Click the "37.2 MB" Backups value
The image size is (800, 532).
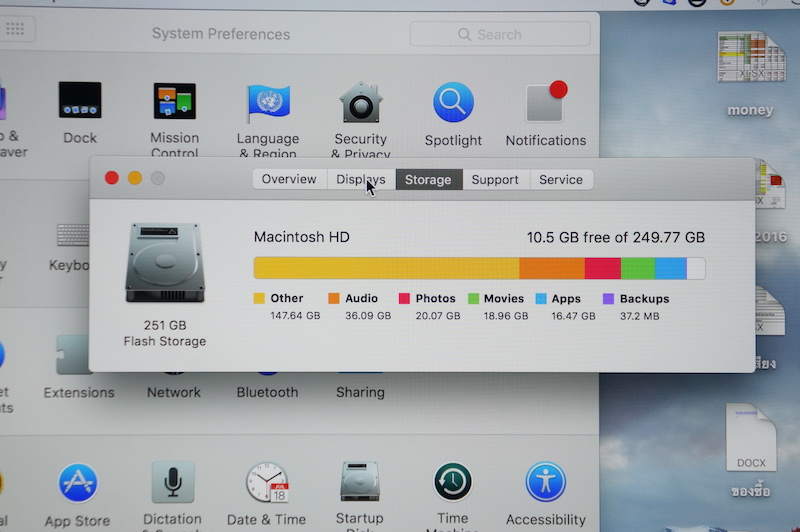coord(639,316)
